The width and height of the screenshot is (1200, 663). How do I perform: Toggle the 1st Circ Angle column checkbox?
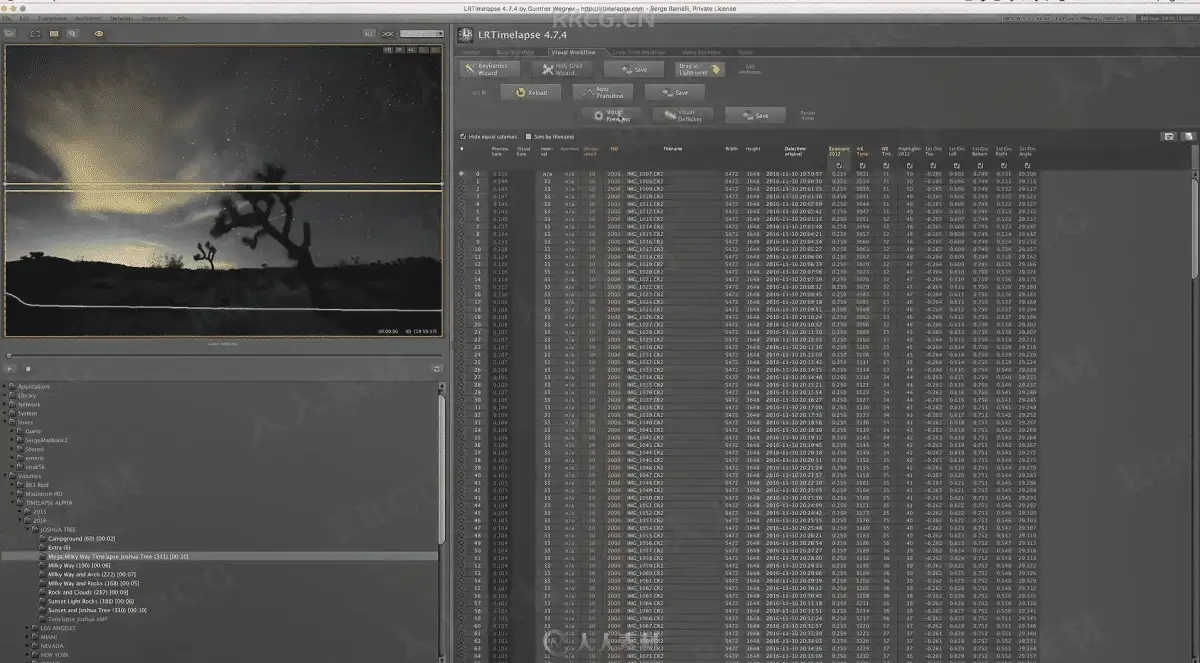(x=1027, y=165)
